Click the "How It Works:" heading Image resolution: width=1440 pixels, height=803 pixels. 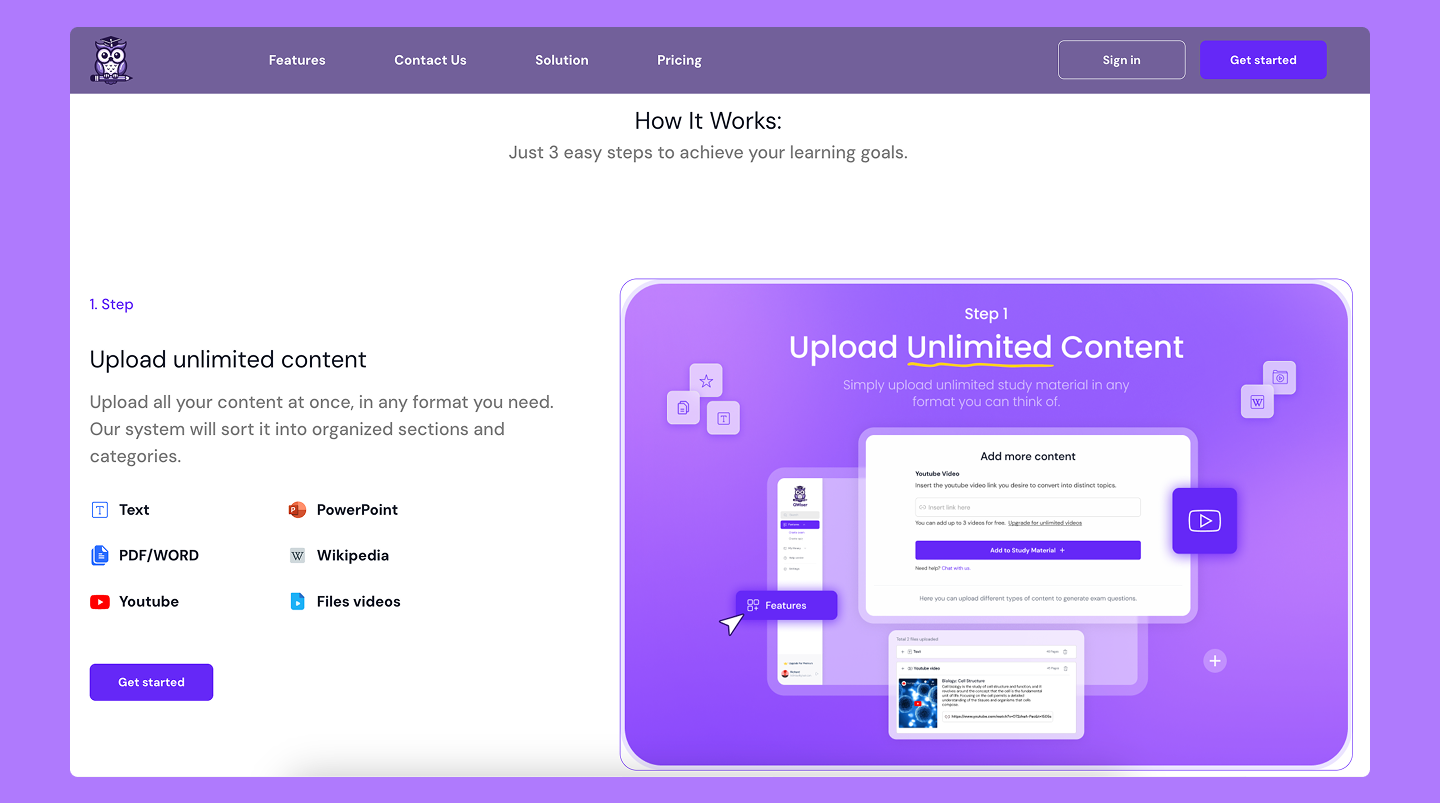(708, 121)
